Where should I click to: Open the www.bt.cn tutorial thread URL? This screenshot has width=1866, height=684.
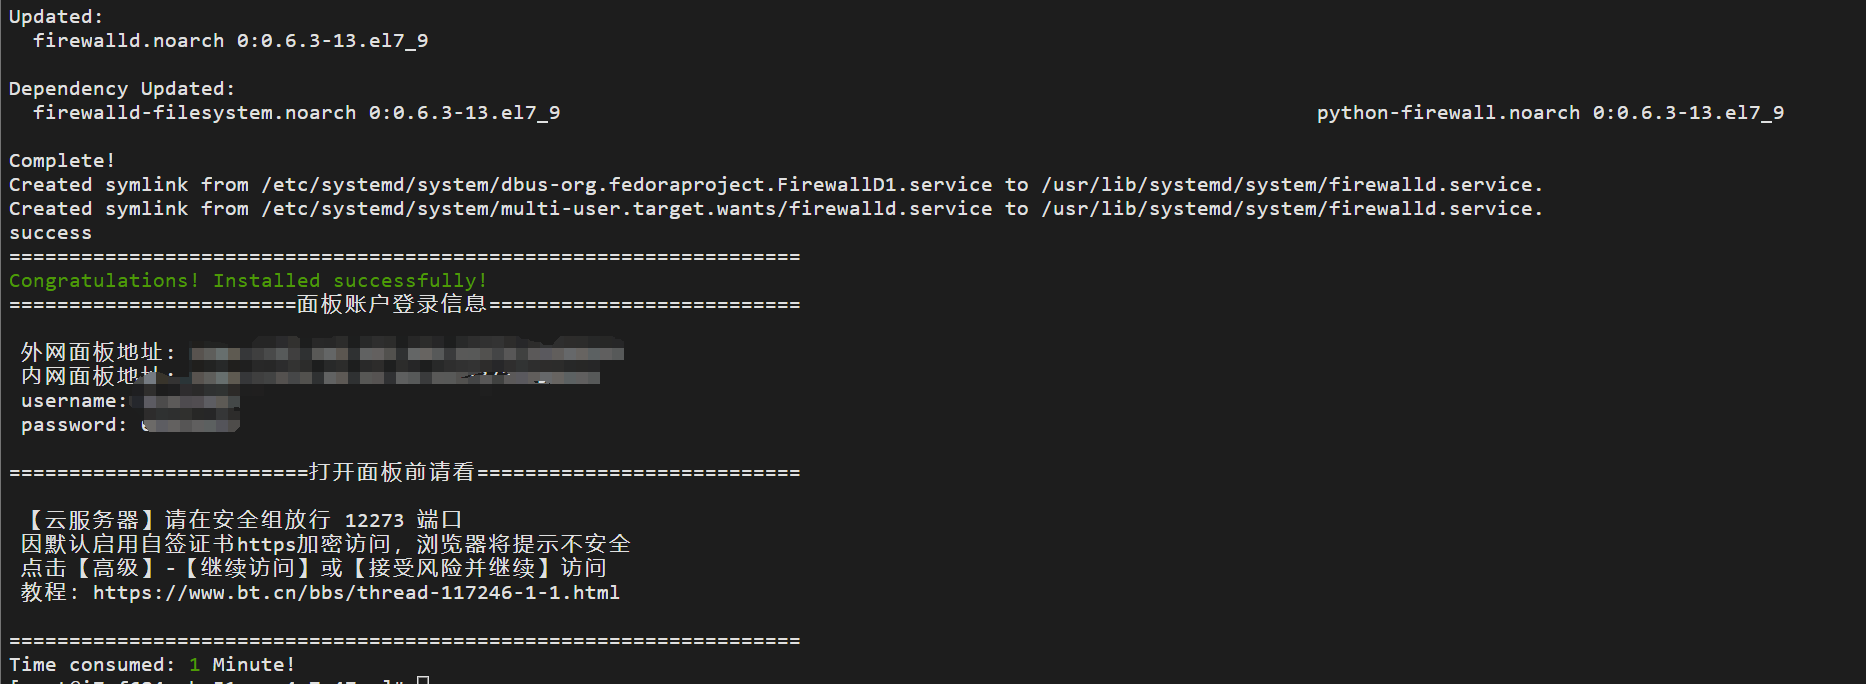pyautogui.click(x=356, y=593)
